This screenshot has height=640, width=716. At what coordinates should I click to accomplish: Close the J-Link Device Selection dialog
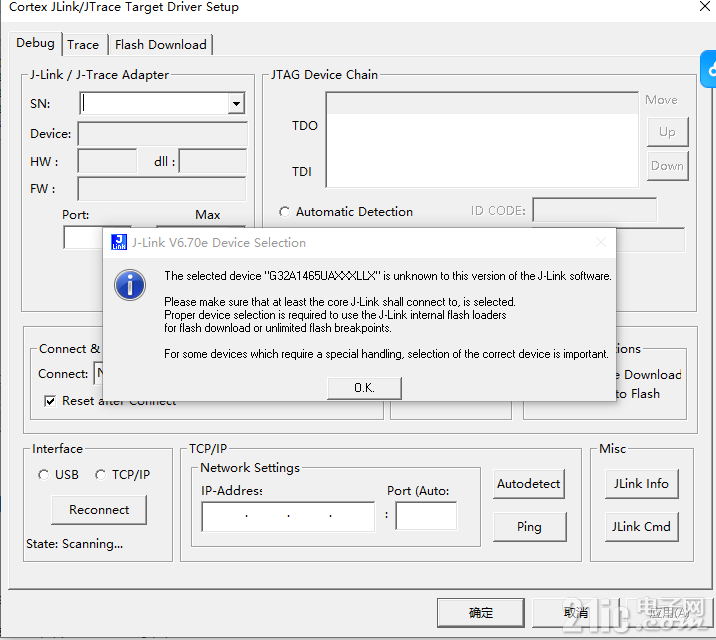click(x=601, y=242)
